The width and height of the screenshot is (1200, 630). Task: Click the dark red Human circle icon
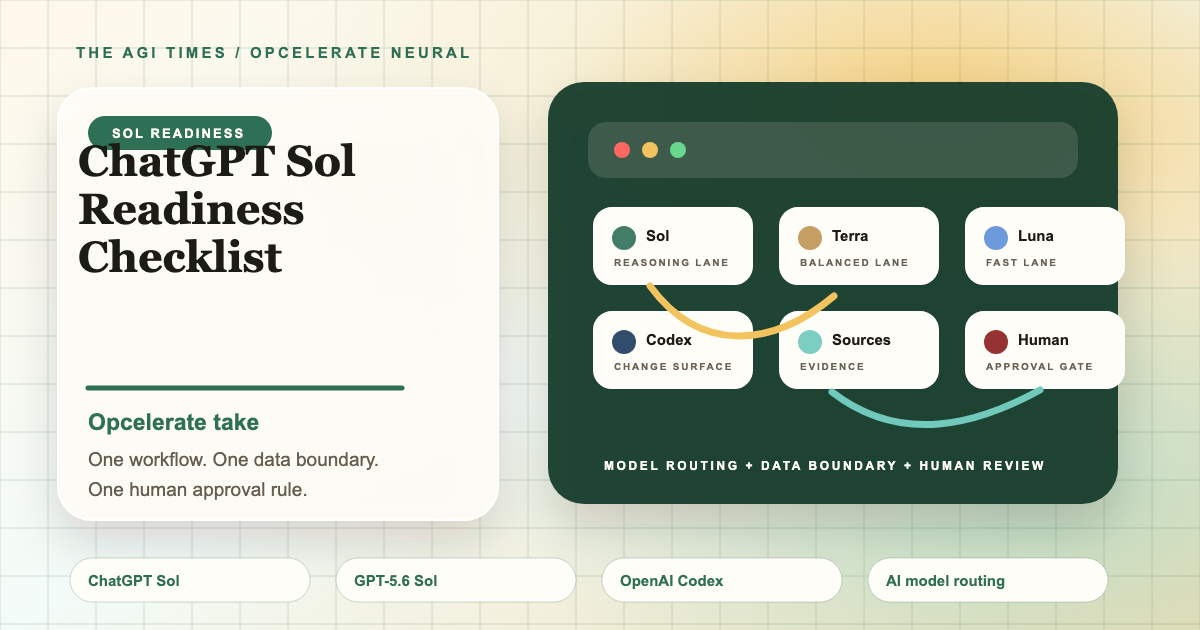coord(996,342)
